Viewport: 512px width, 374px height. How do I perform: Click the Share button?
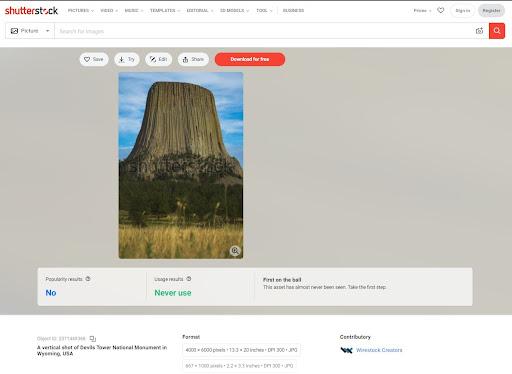tap(193, 59)
